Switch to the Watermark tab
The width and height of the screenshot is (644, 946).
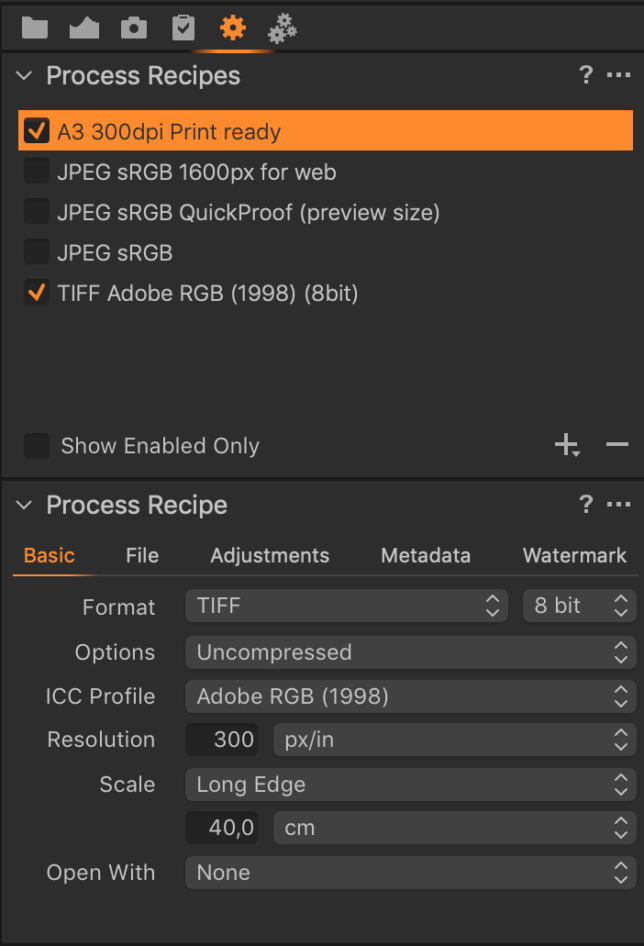[x=574, y=555]
